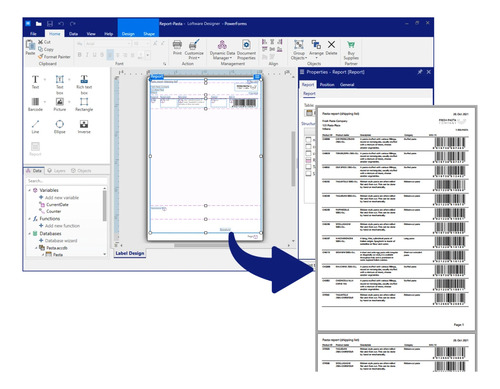The height and width of the screenshot is (389, 500).
Task: Collapse the Variables tree node
Action: click(x=29, y=190)
